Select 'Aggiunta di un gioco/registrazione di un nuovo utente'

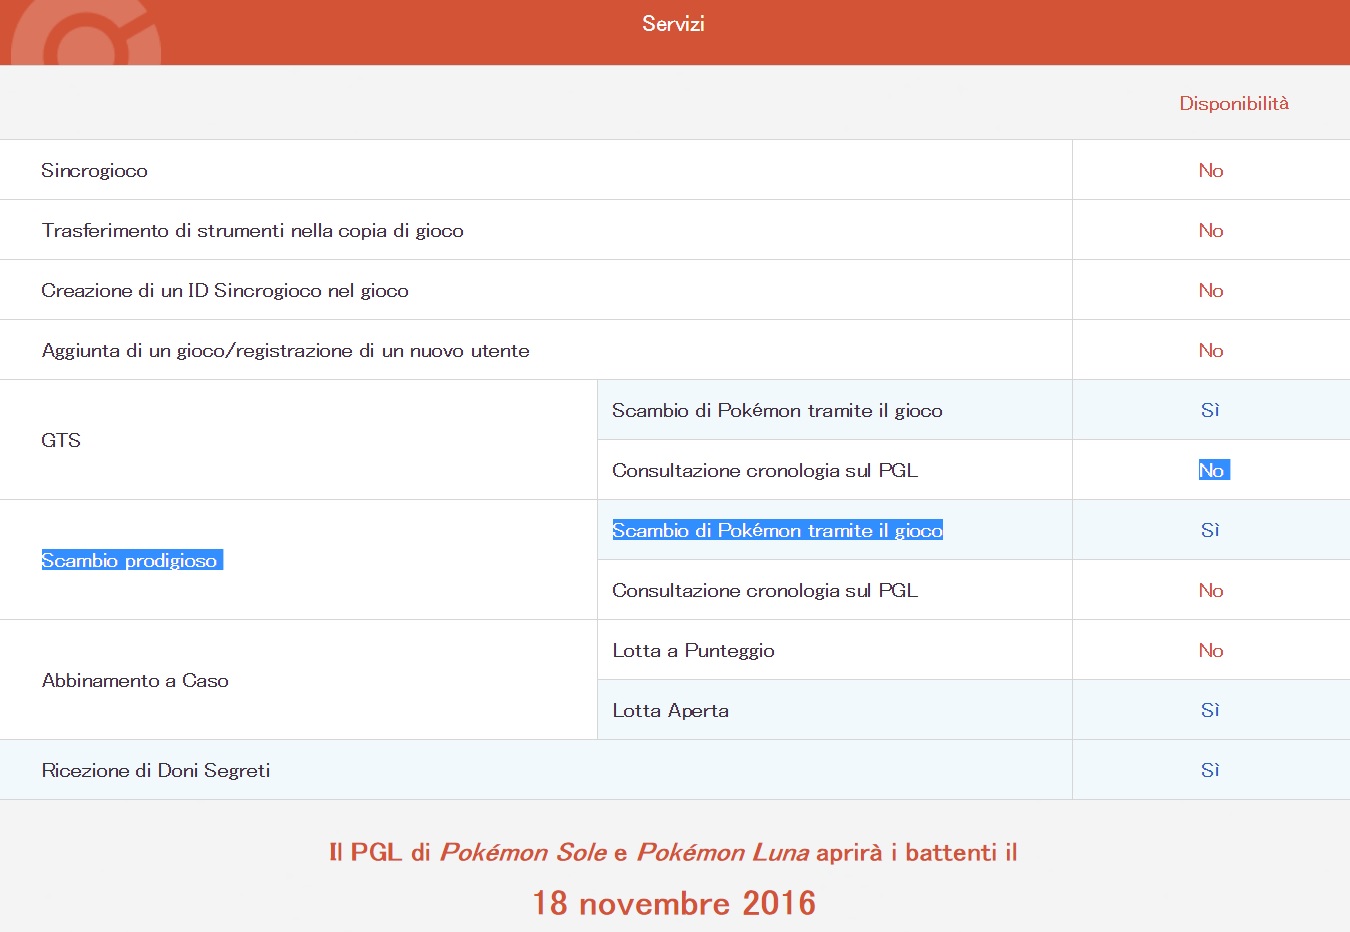tap(285, 350)
